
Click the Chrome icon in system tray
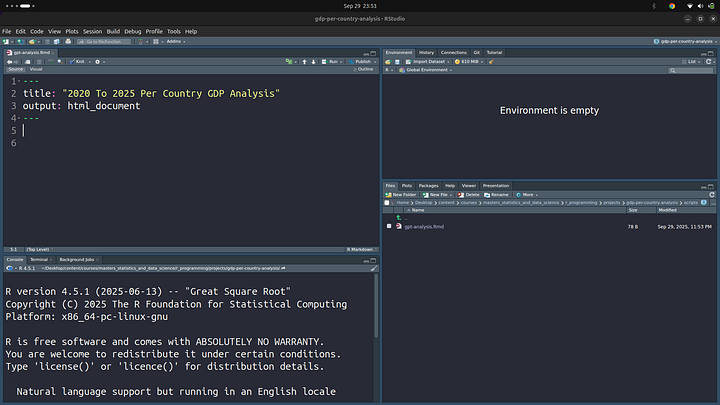point(672,6)
